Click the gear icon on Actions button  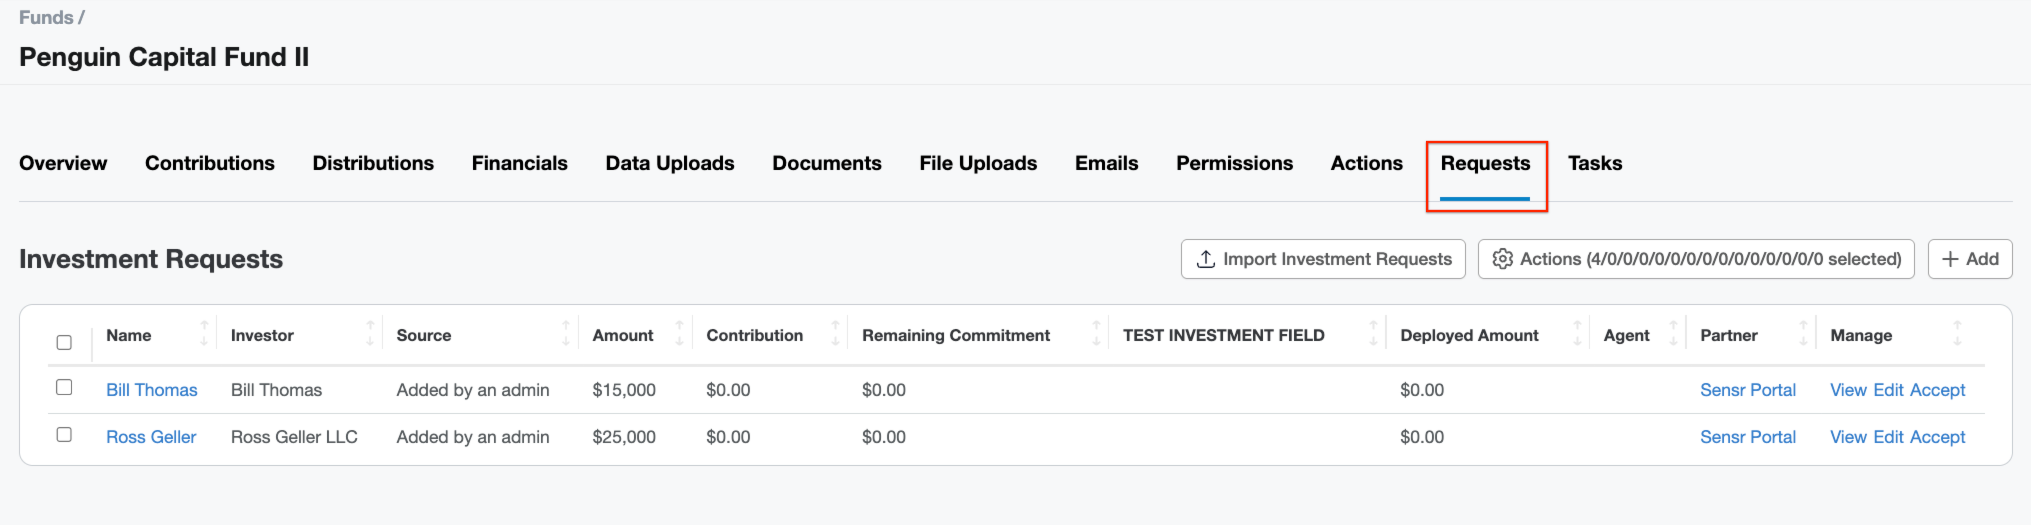click(x=1502, y=259)
